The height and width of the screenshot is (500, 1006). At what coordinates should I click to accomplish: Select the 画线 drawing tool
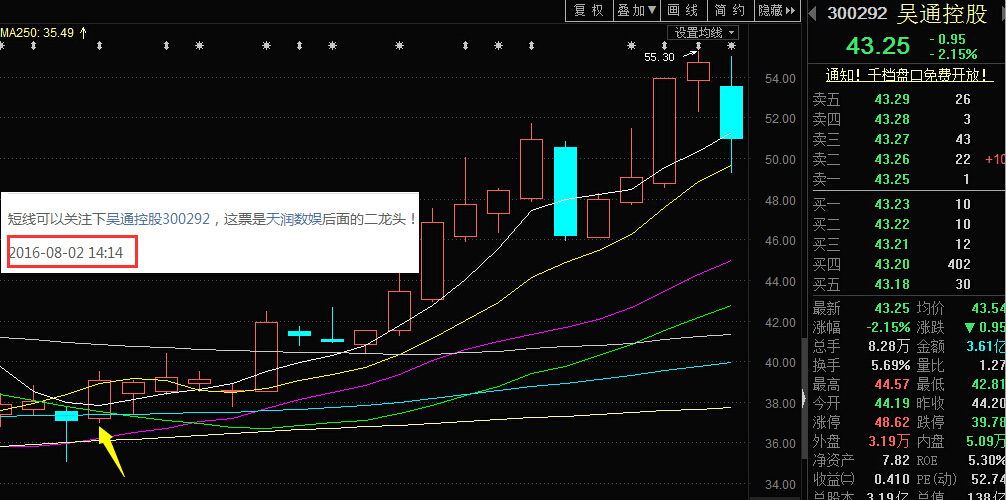(682, 10)
